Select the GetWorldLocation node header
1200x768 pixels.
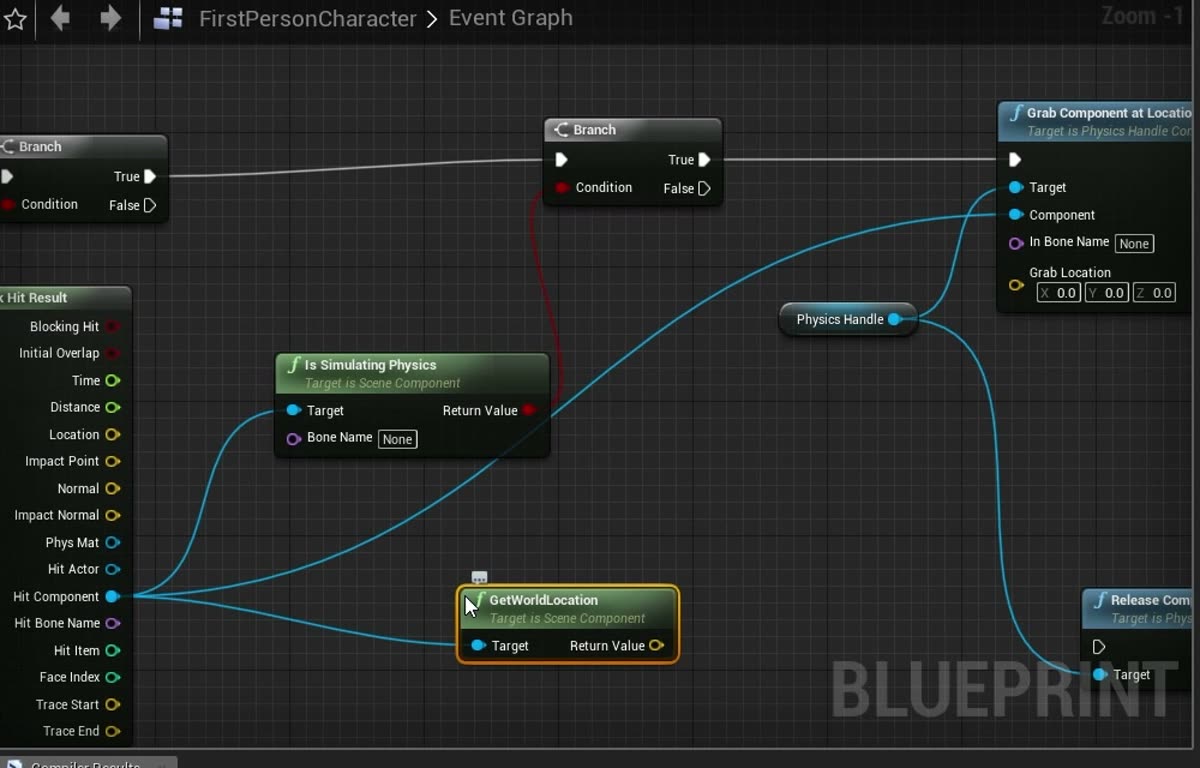click(568, 608)
